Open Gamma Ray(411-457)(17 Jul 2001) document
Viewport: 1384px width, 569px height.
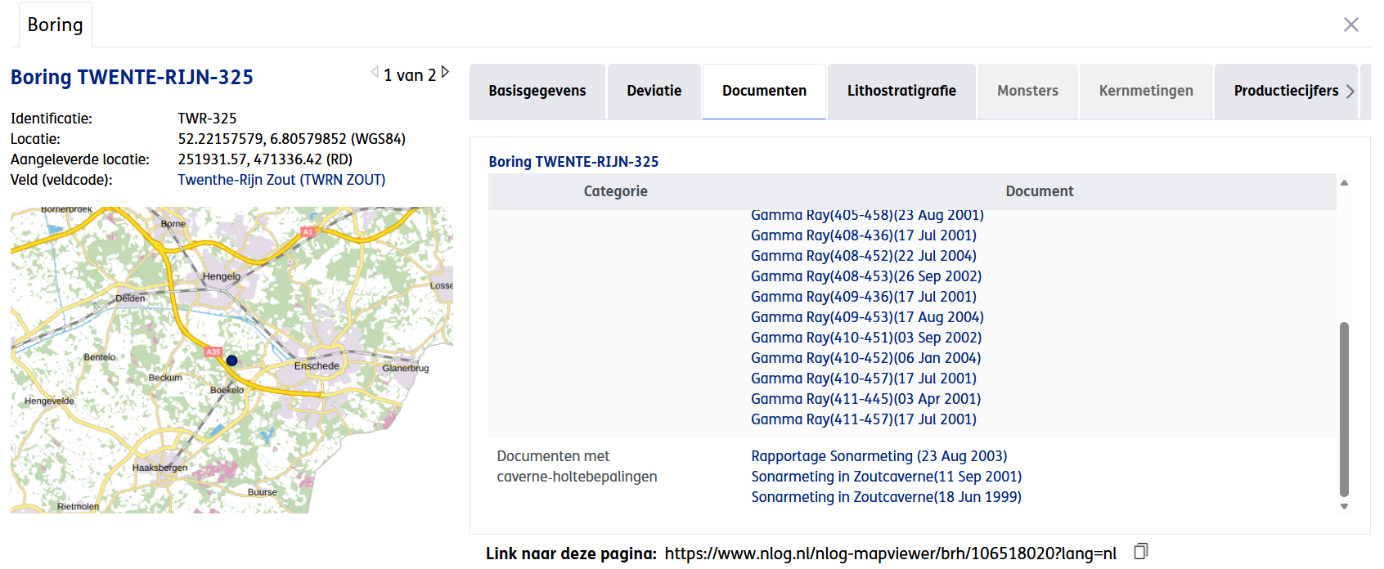(864, 419)
